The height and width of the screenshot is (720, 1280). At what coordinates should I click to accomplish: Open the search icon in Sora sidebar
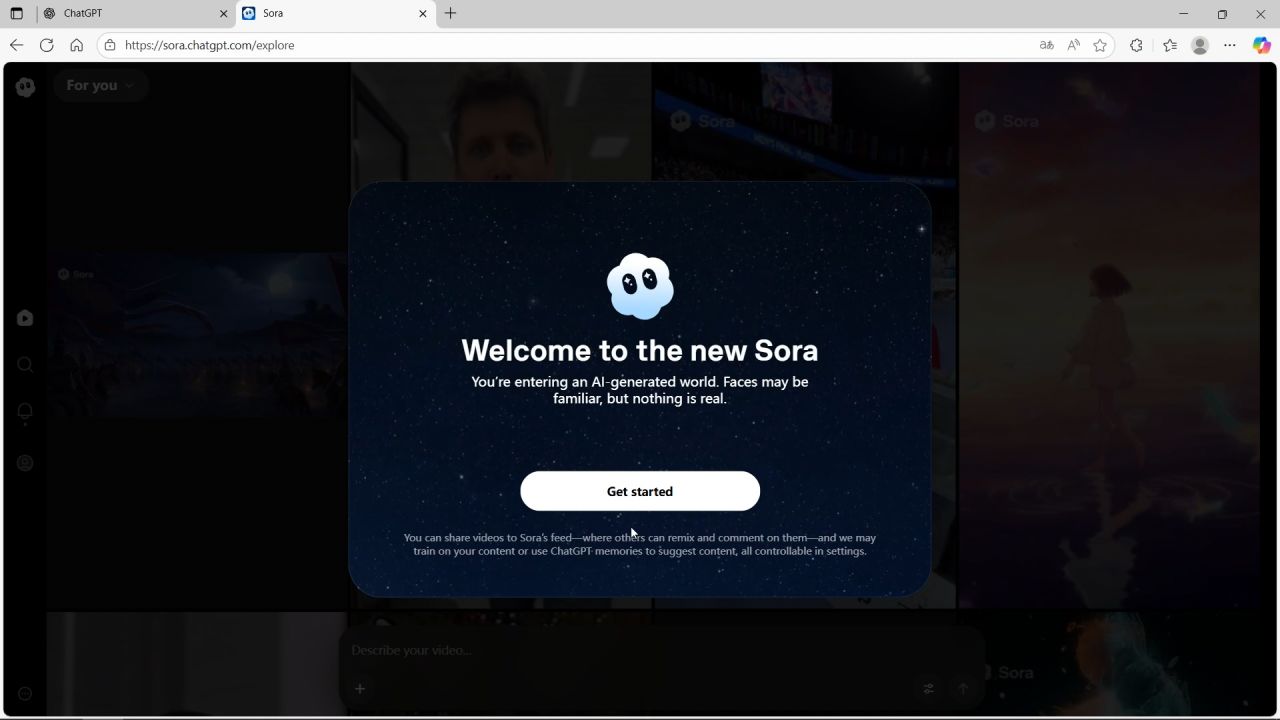coord(25,365)
